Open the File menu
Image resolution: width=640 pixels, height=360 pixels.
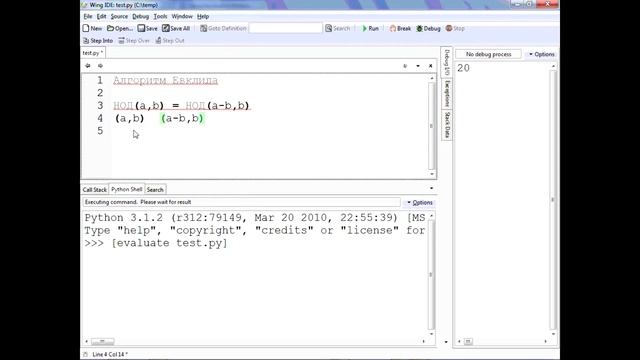click(88, 16)
